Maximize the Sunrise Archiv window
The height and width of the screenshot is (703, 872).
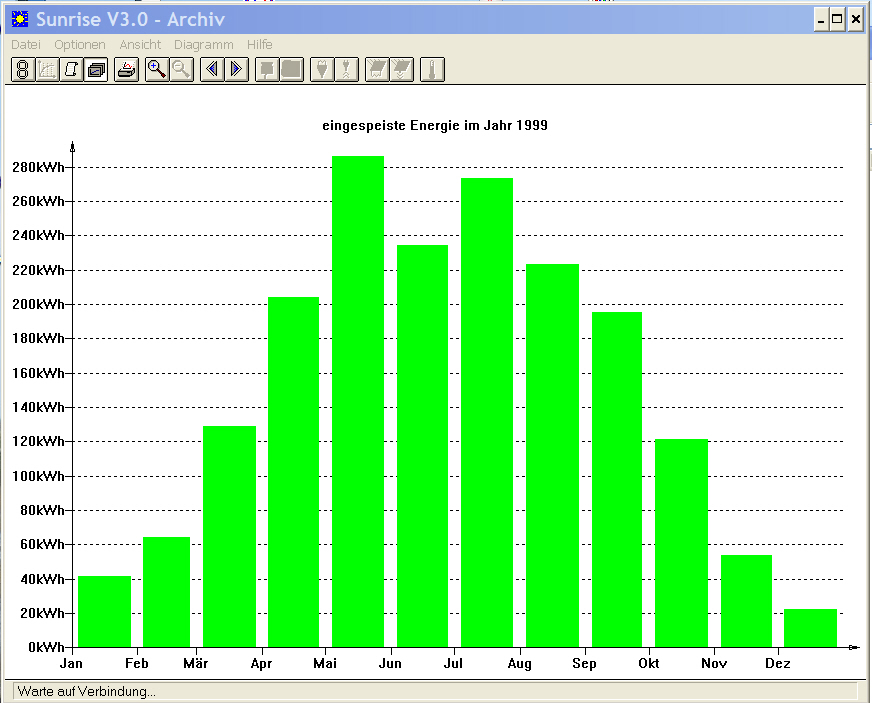pyautogui.click(x=837, y=20)
